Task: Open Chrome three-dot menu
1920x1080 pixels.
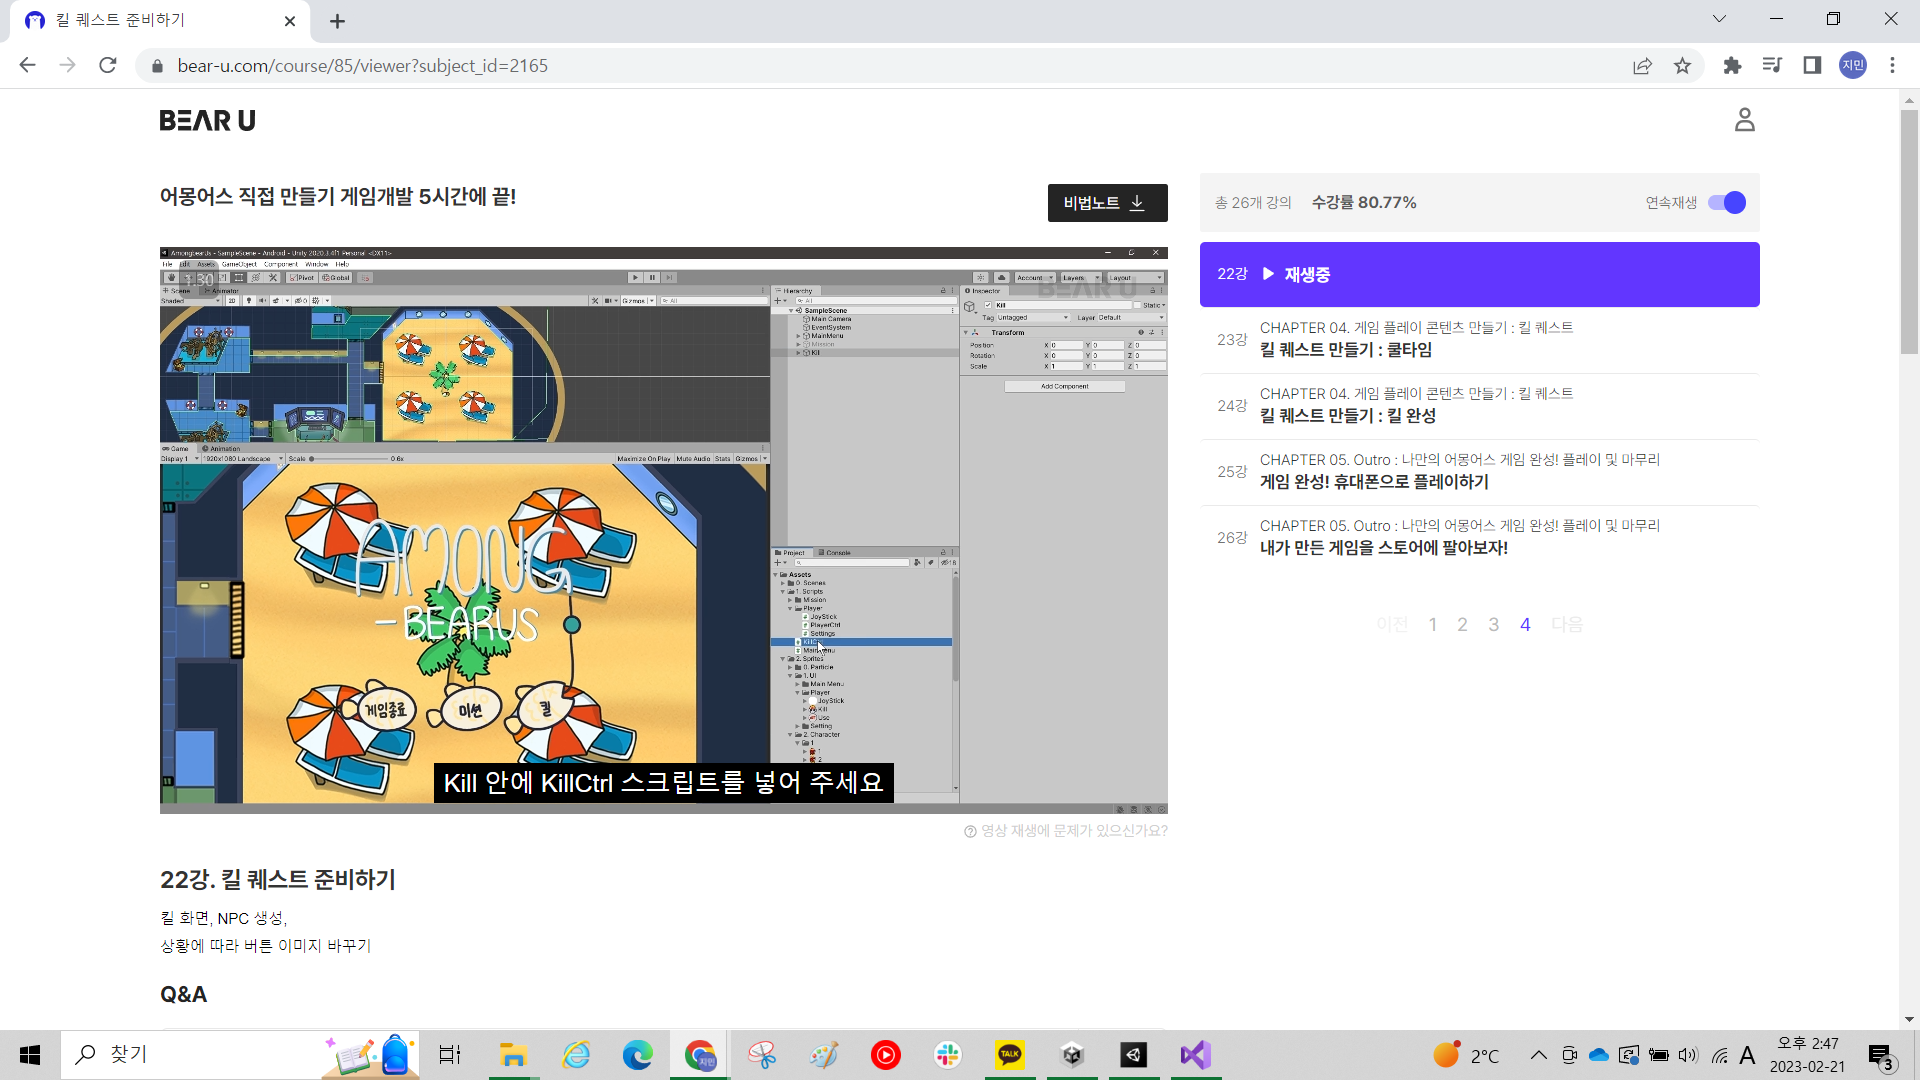Action: pyautogui.click(x=1892, y=66)
